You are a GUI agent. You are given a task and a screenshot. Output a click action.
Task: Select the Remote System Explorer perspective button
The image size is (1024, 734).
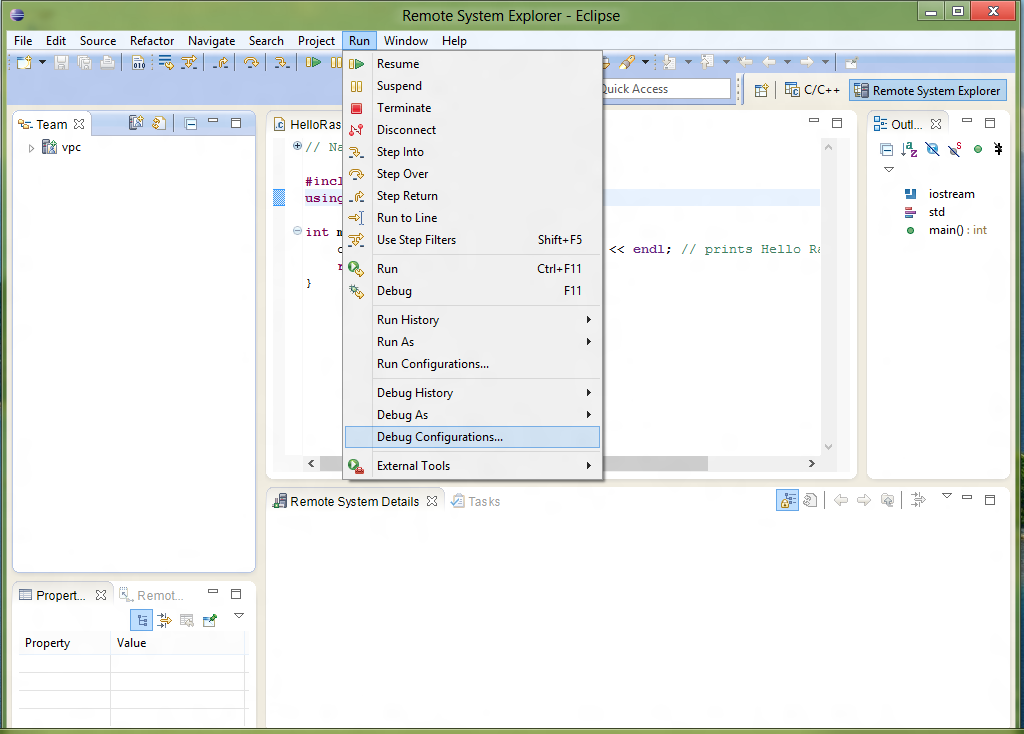coord(928,90)
